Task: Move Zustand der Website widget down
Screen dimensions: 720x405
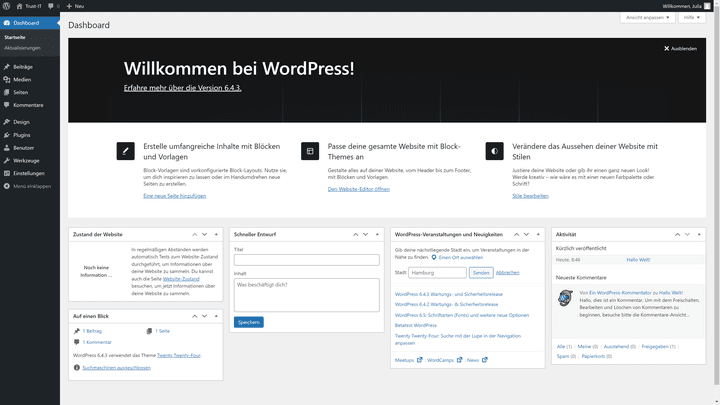Action: point(204,235)
